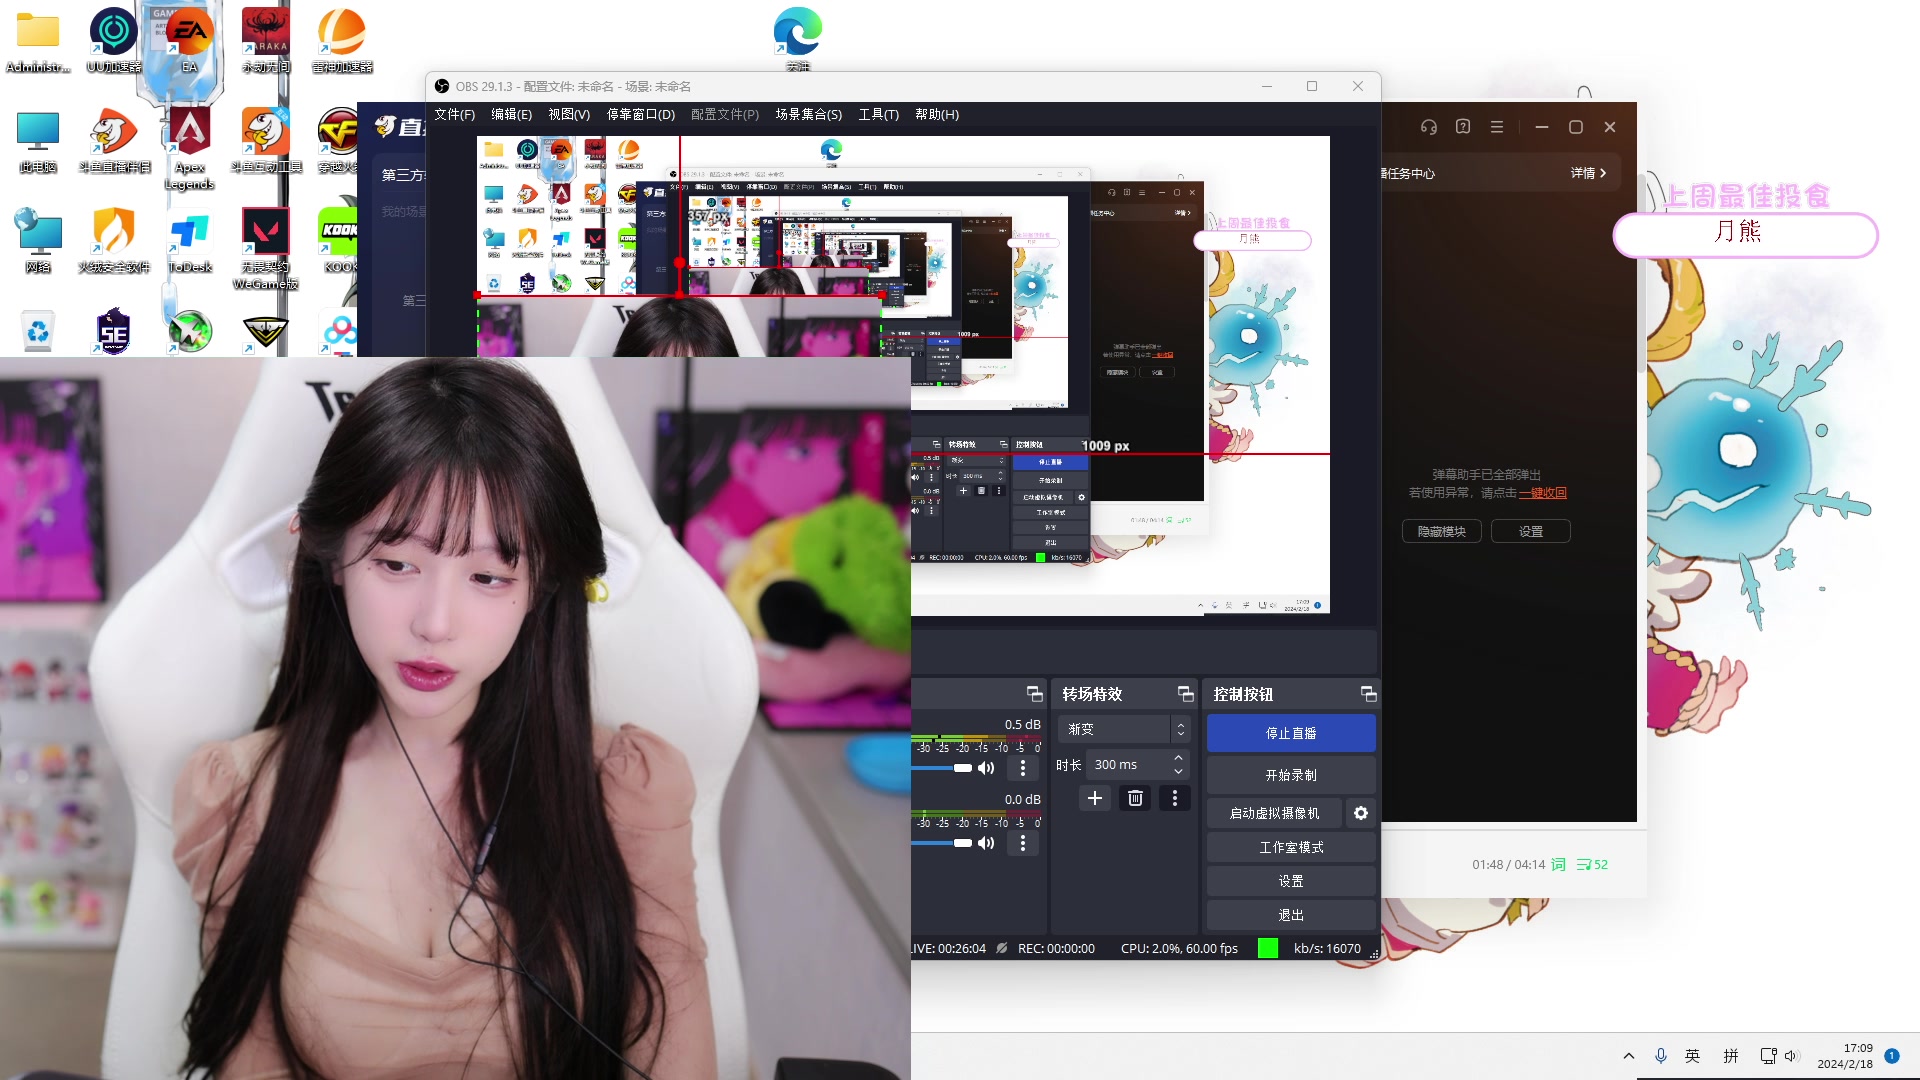Open the 火绒安全软件 desktop shortcut
This screenshot has height=1080, width=1920.
tap(114, 240)
